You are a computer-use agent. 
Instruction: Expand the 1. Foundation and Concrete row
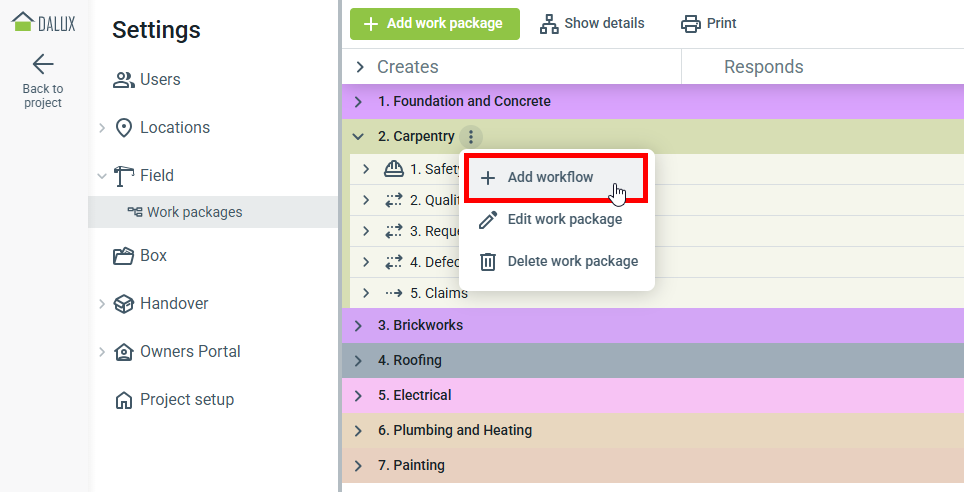pyautogui.click(x=358, y=102)
